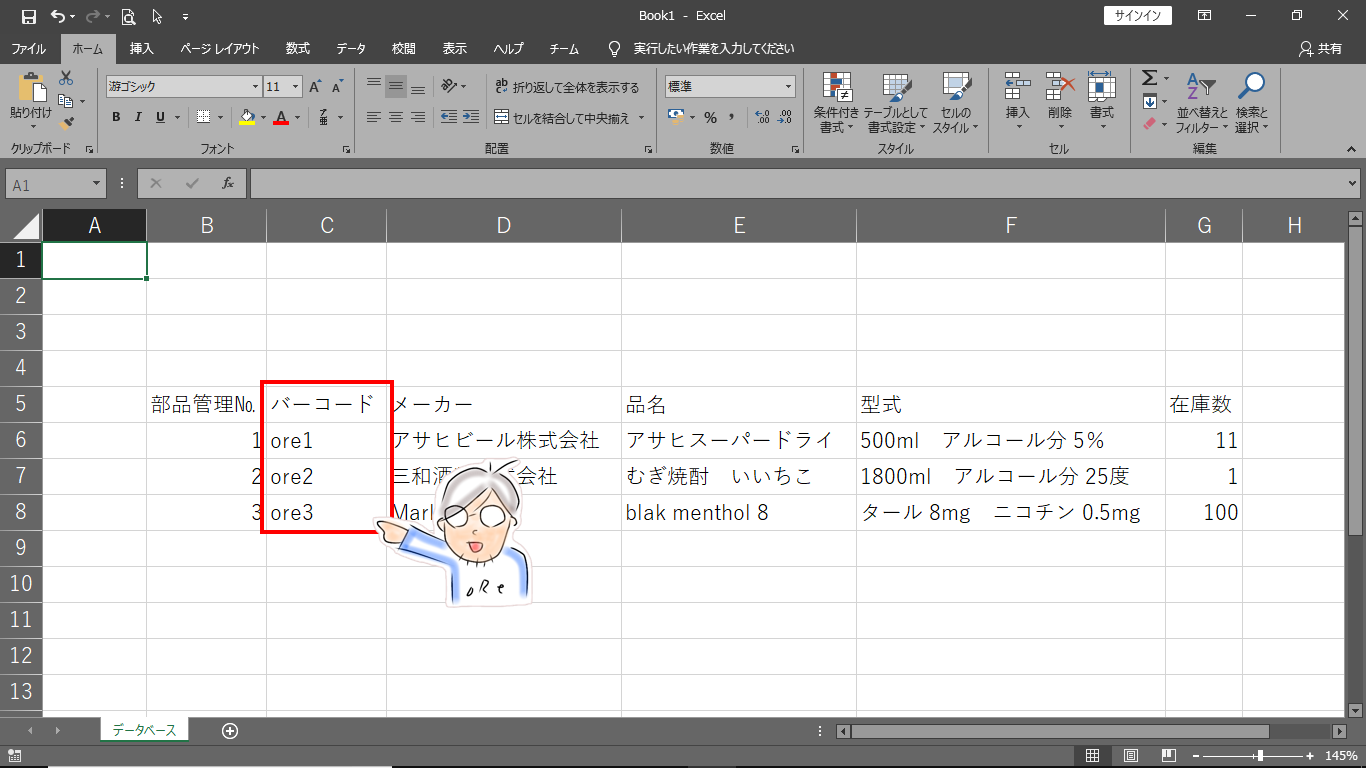Align text to the middle of cell
1366x768 pixels.
coord(396,86)
